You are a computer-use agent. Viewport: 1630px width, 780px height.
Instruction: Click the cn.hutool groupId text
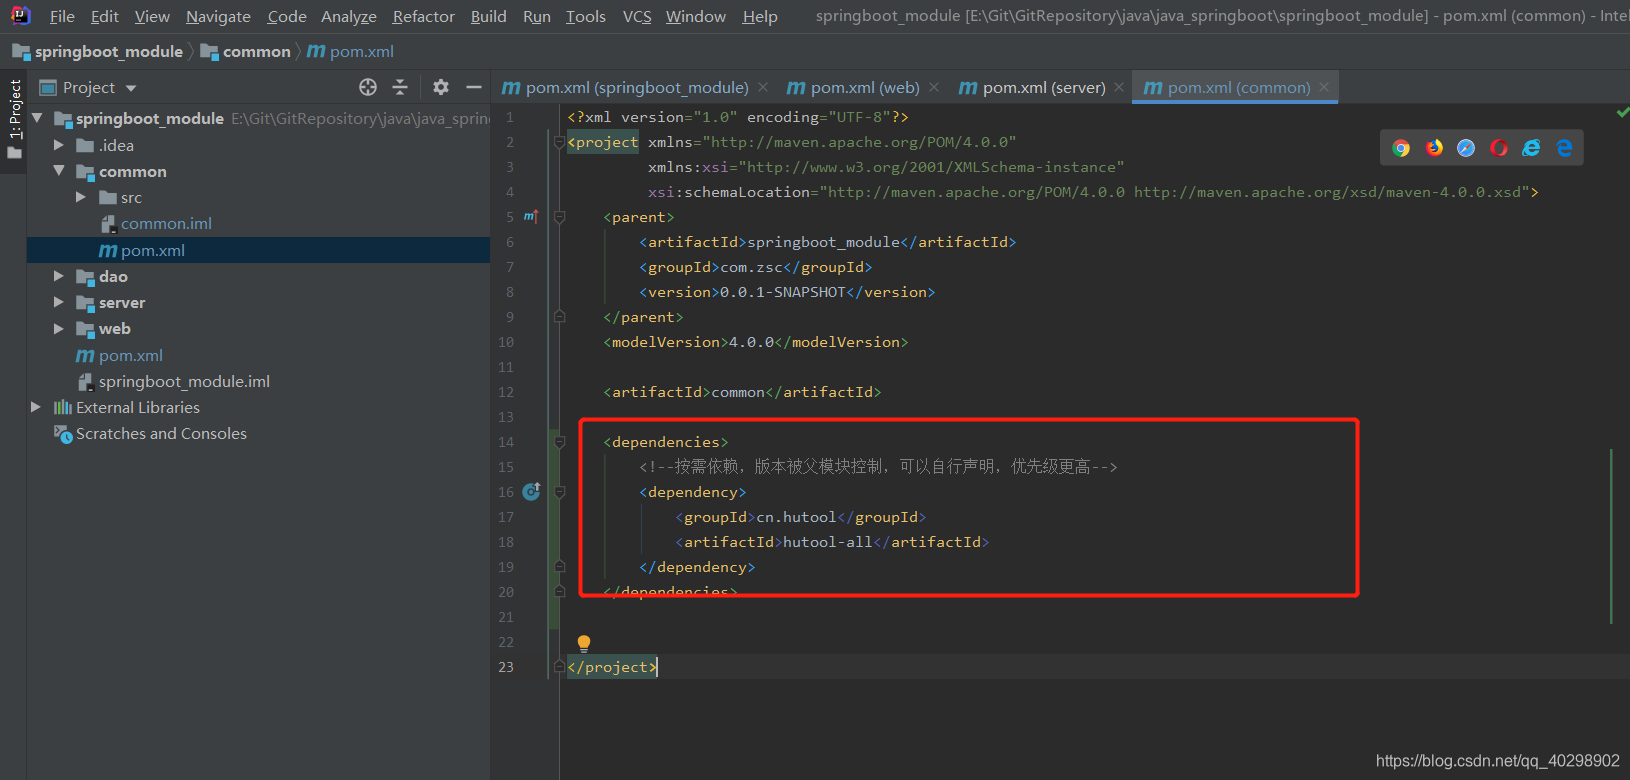(796, 517)
